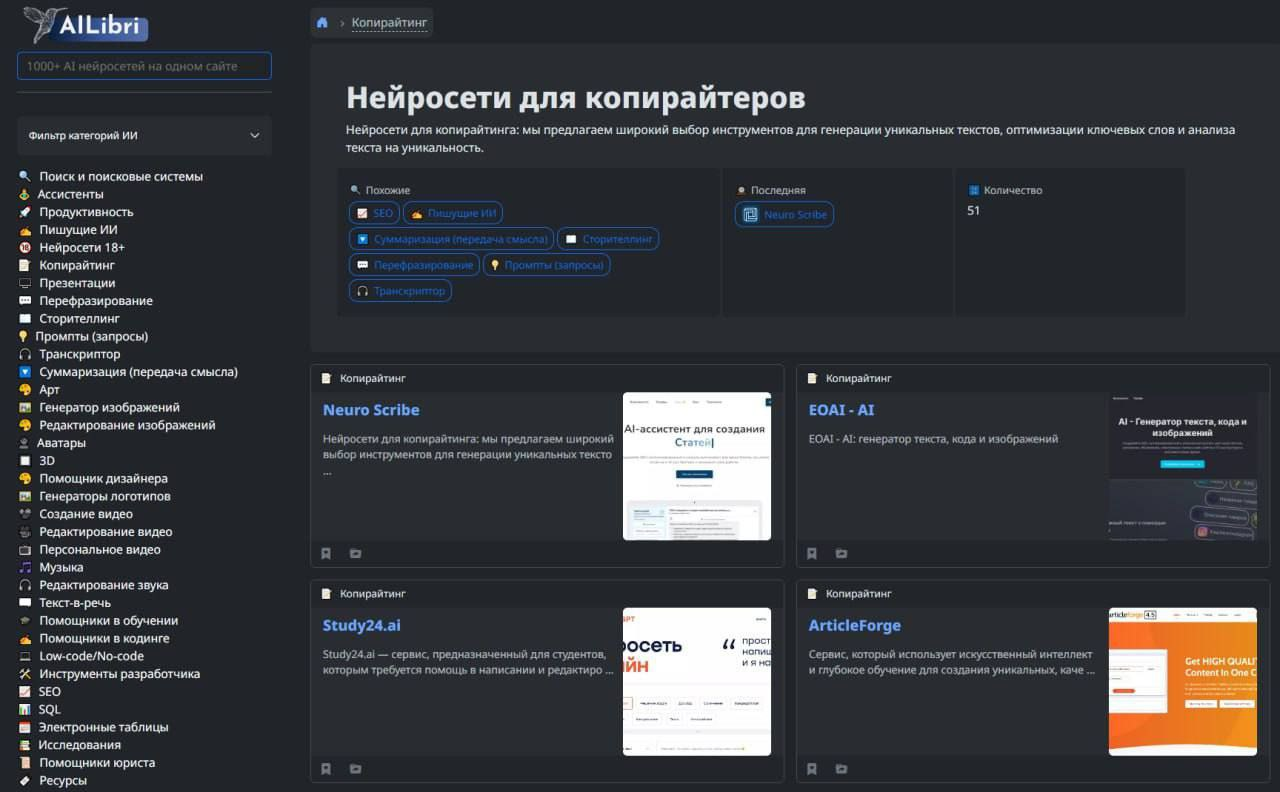The height and width of the screenshot is (792, 1280).
Task: Click the palette icon beside Арт
Action: pyautogui.click(x=25, y=390)
